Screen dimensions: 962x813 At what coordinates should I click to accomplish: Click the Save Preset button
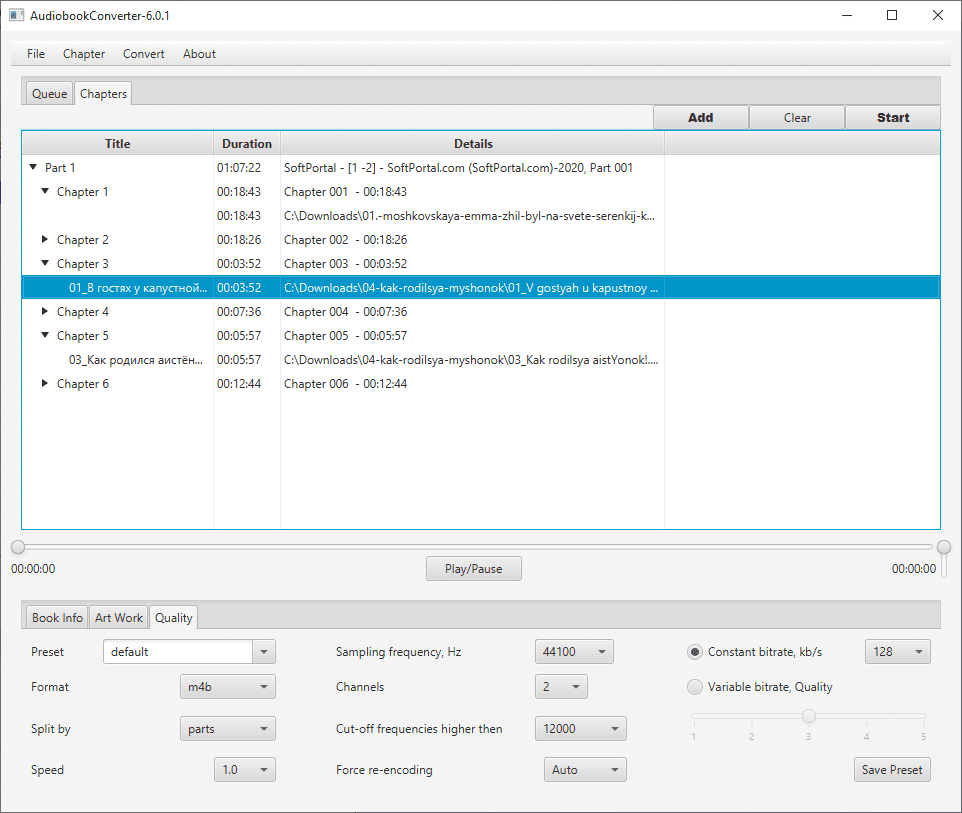point(892,769)
